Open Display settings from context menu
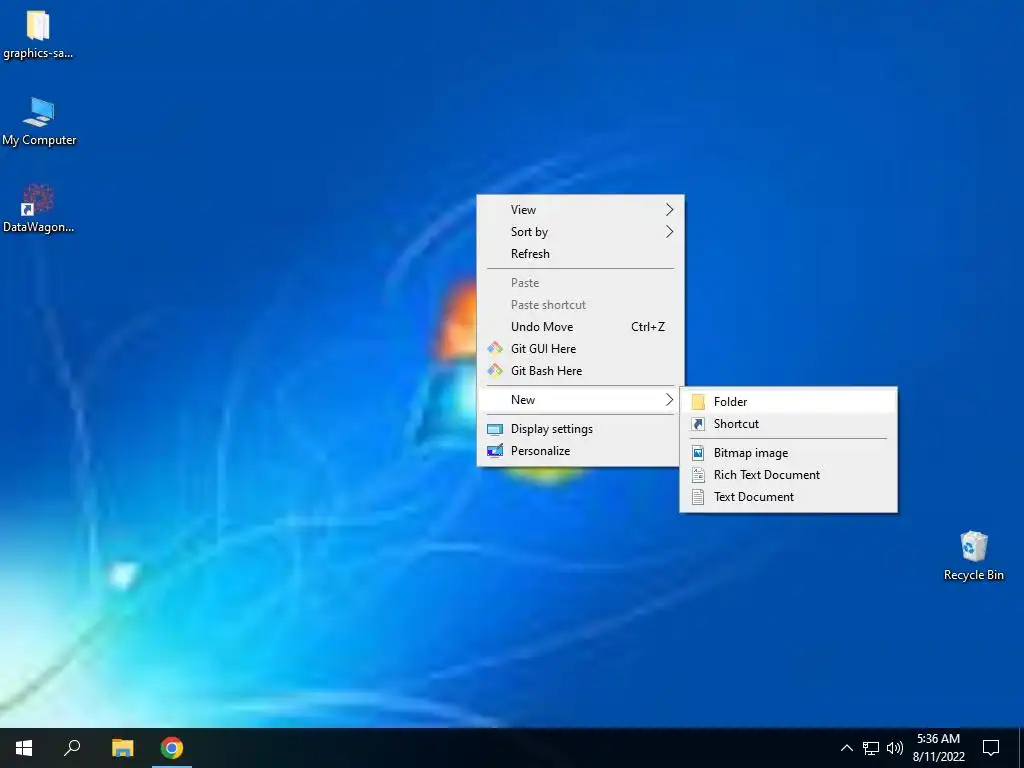The height and width of the screenshot is (768, 1024). click(581, 429)
